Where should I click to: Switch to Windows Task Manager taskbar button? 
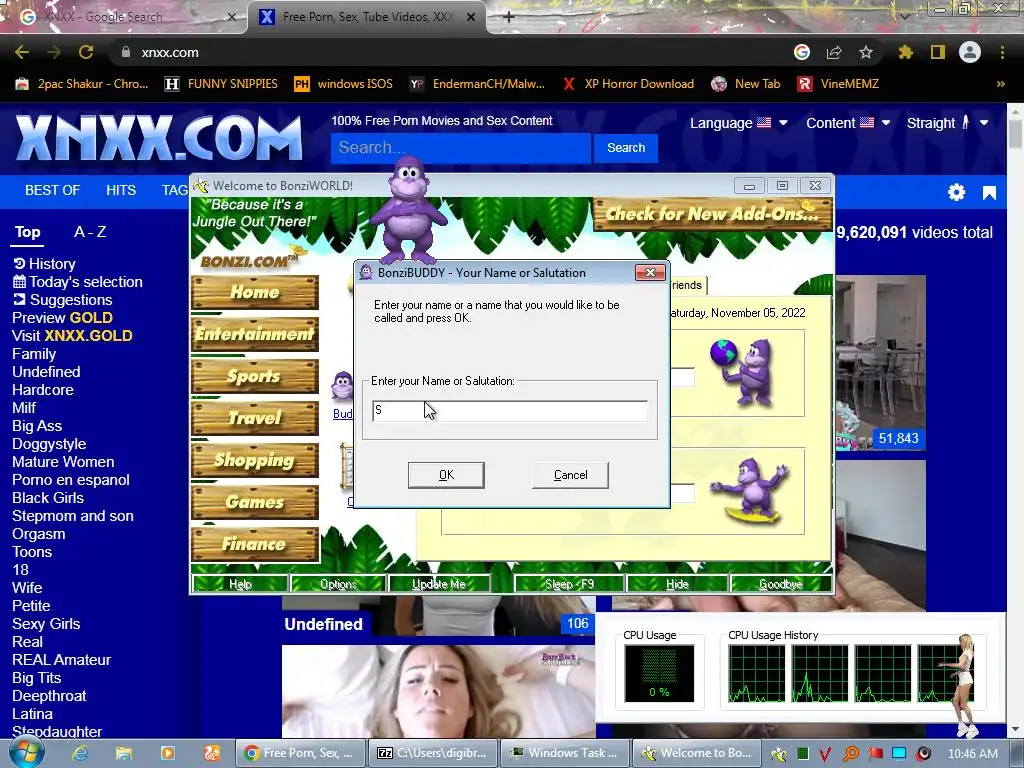click(564, 753)
